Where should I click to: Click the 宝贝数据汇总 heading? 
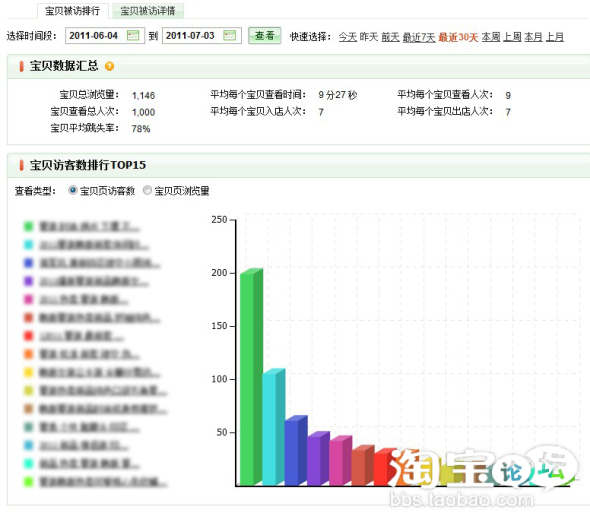tap(64, 66)
